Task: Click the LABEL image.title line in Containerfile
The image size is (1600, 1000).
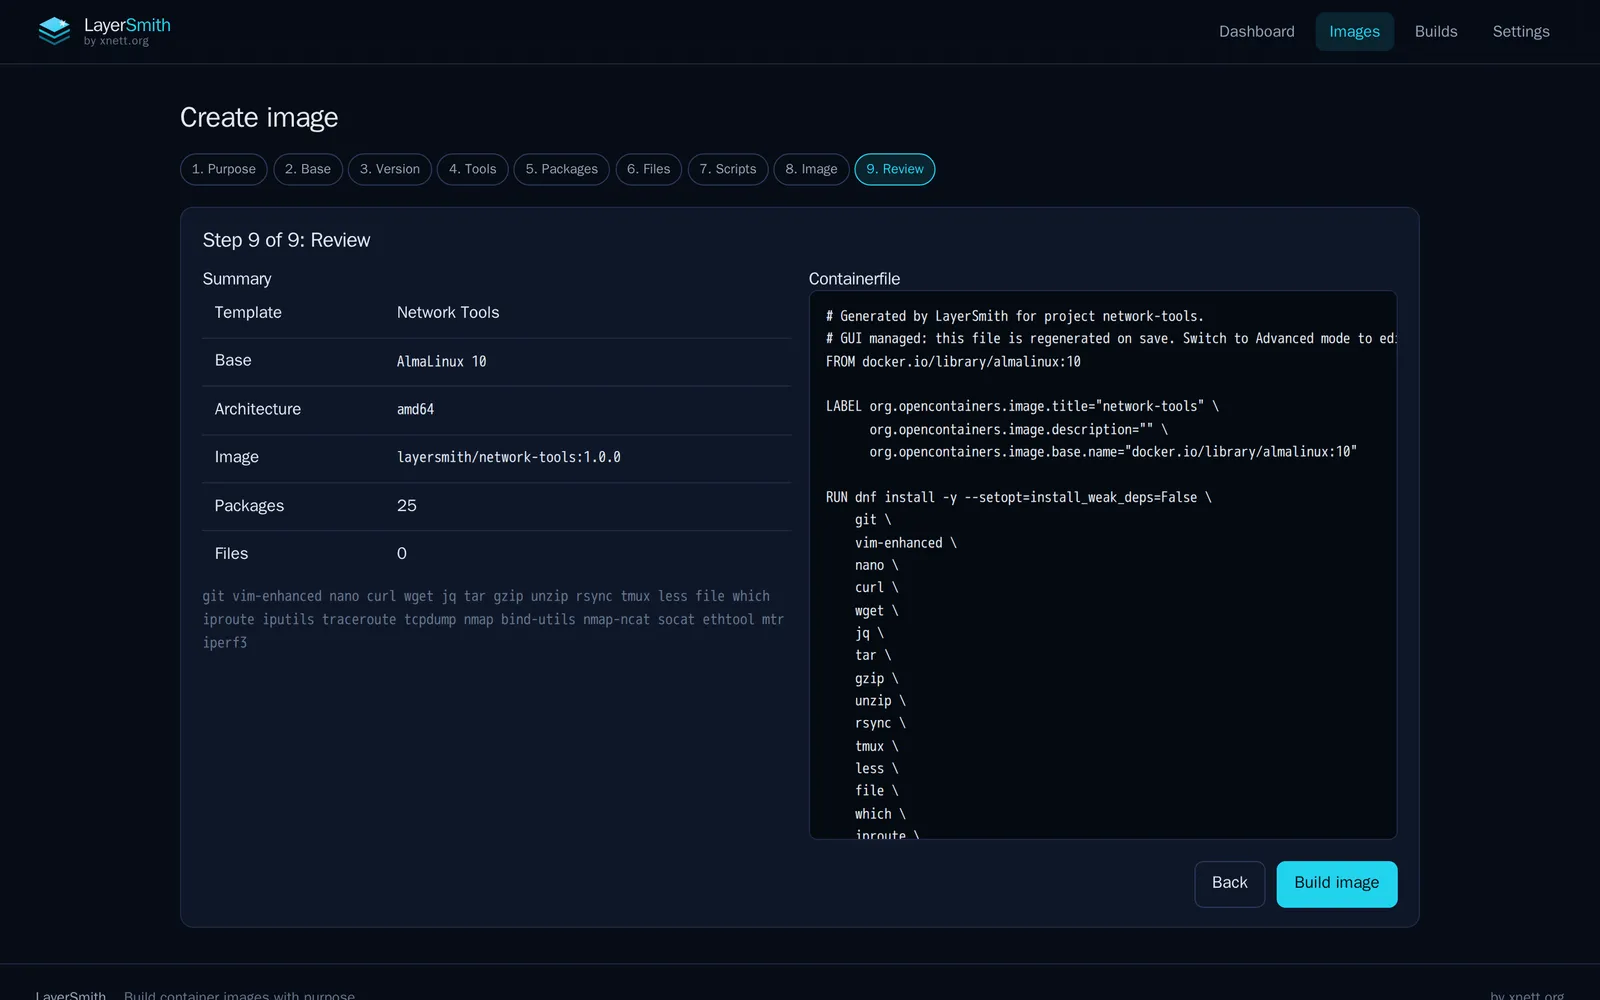Action: click(1022, 407)
